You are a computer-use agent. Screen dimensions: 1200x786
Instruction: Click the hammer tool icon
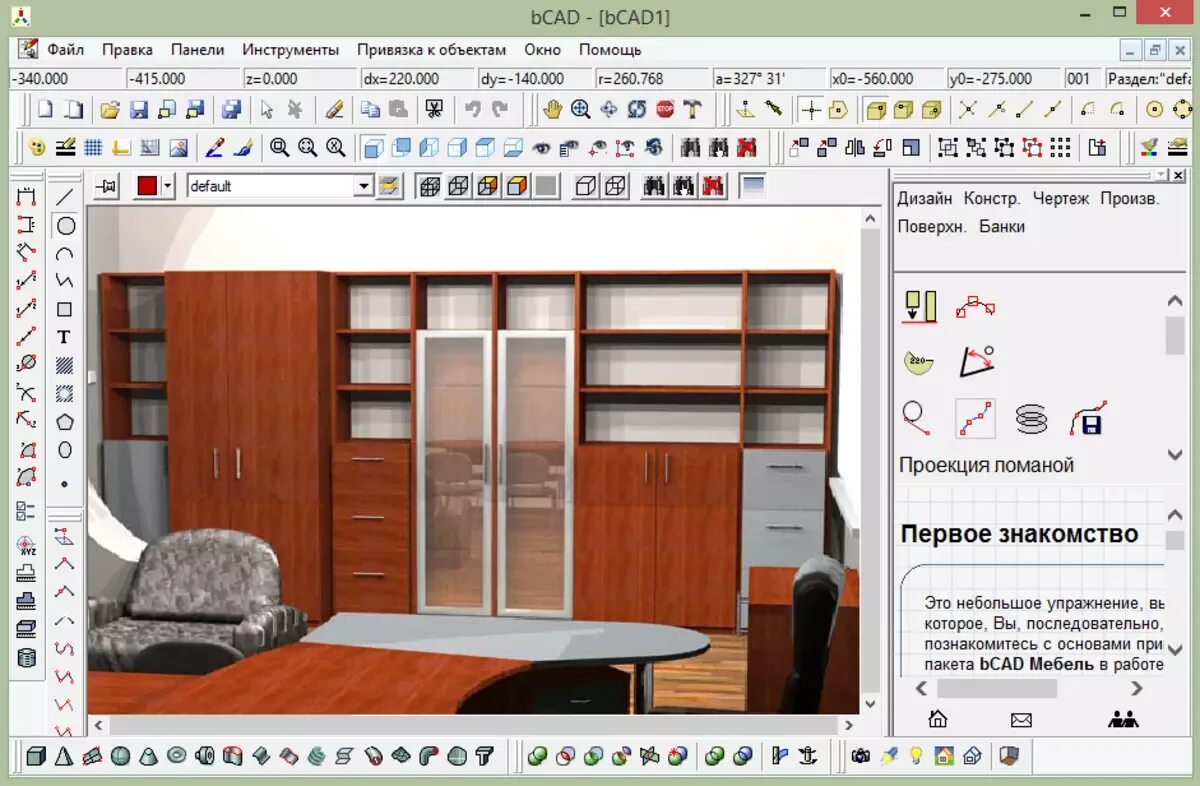pyautogui.click(x=693, y=110)
